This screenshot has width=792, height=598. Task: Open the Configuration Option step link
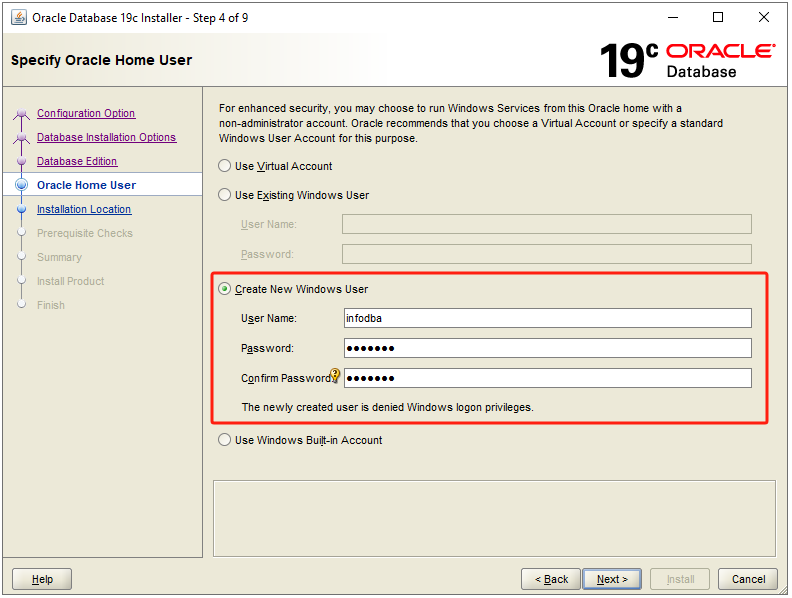pyautogui.click(x=86, y=113)
